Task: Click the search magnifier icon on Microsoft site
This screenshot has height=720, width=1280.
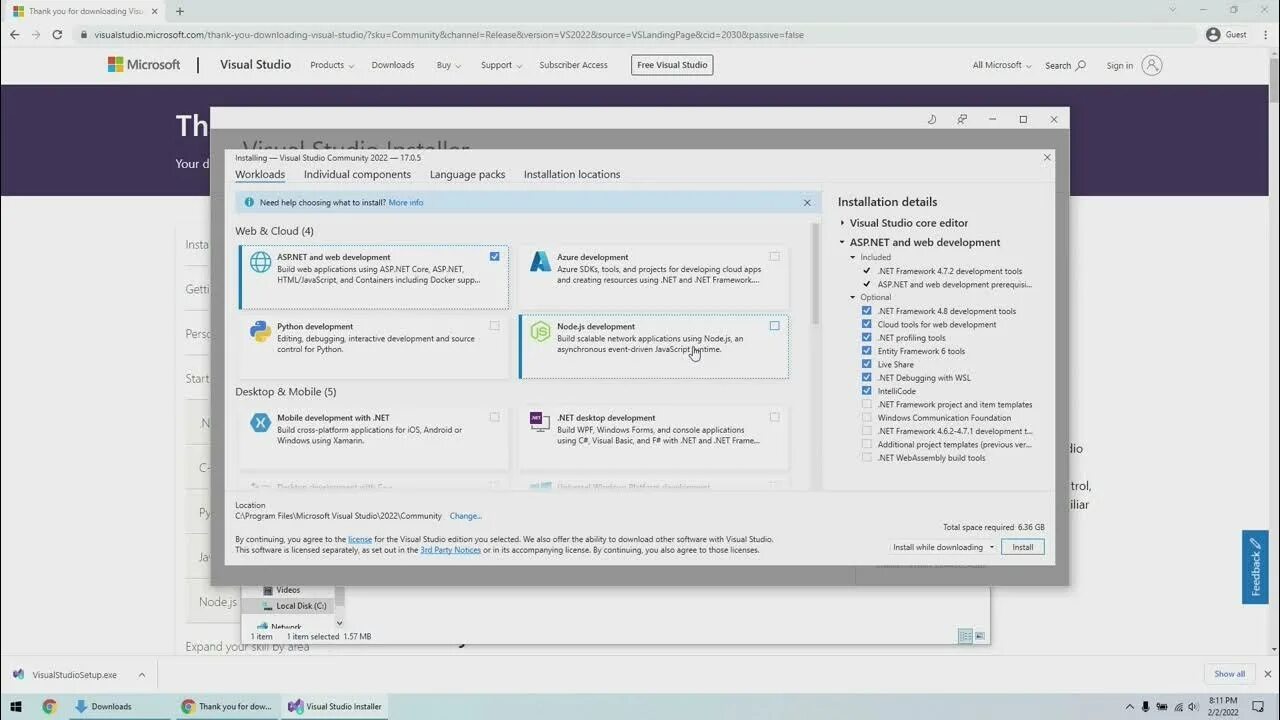Action: pos(1080,65)
